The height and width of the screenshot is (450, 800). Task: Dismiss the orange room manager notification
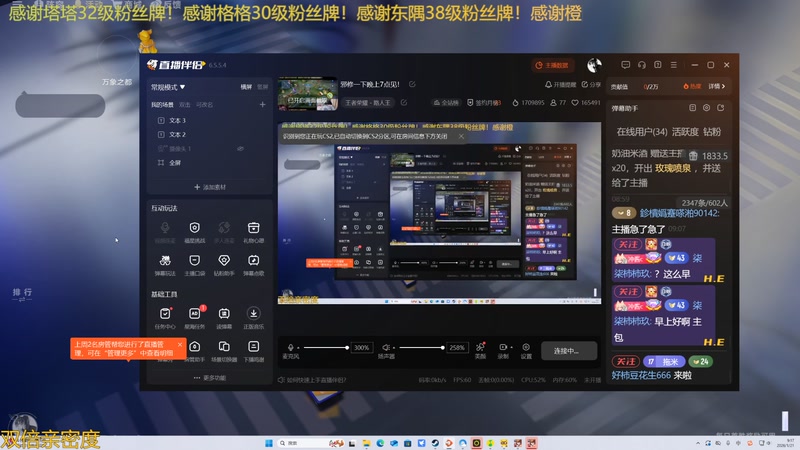click(180, 344)
